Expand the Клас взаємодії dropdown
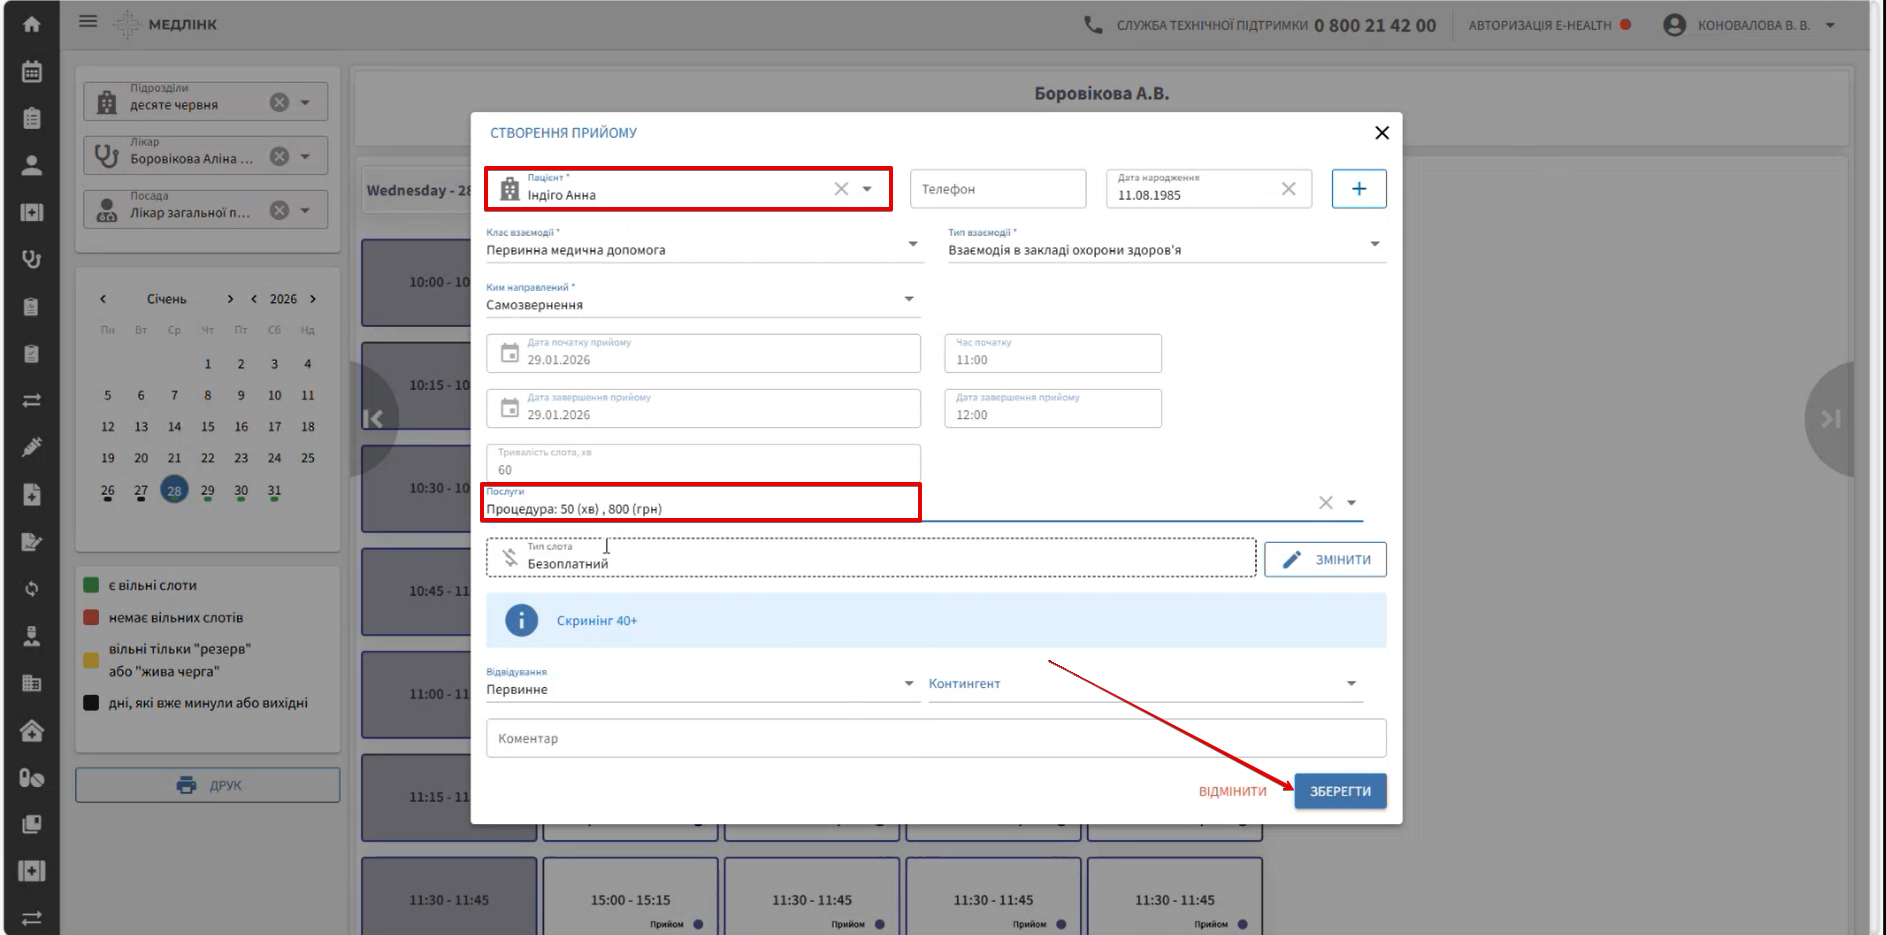Image resolution: width=1886 pixels, height=935 pixels. (x=912, y=245)
